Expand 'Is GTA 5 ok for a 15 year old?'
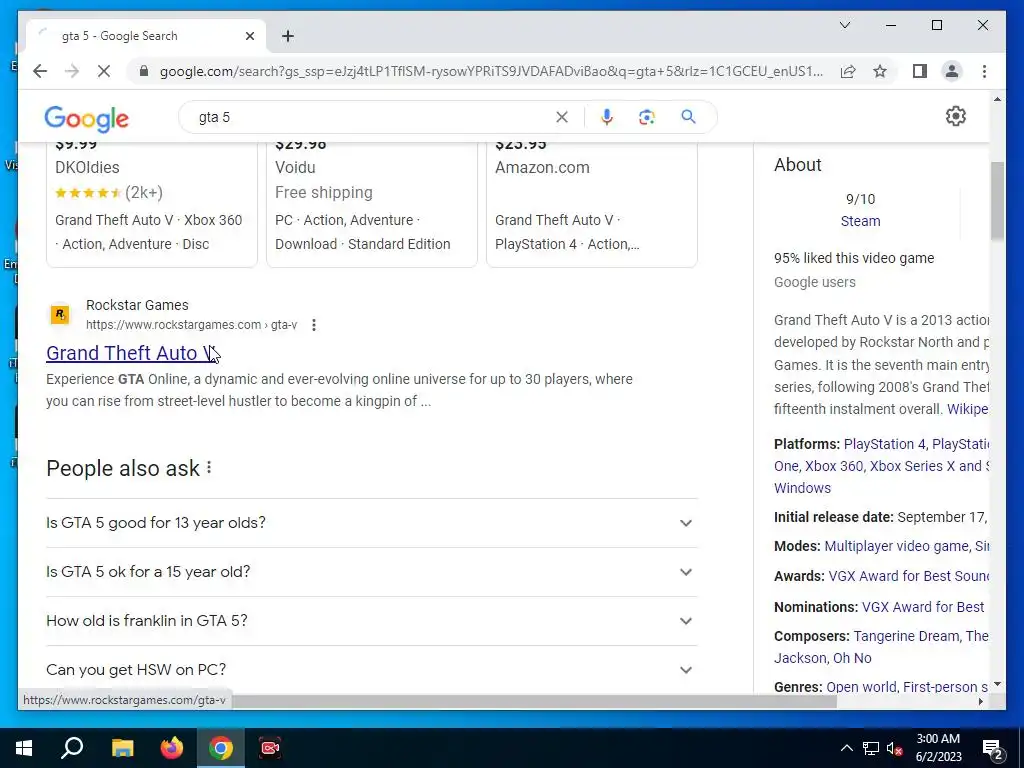 [372, 571]
